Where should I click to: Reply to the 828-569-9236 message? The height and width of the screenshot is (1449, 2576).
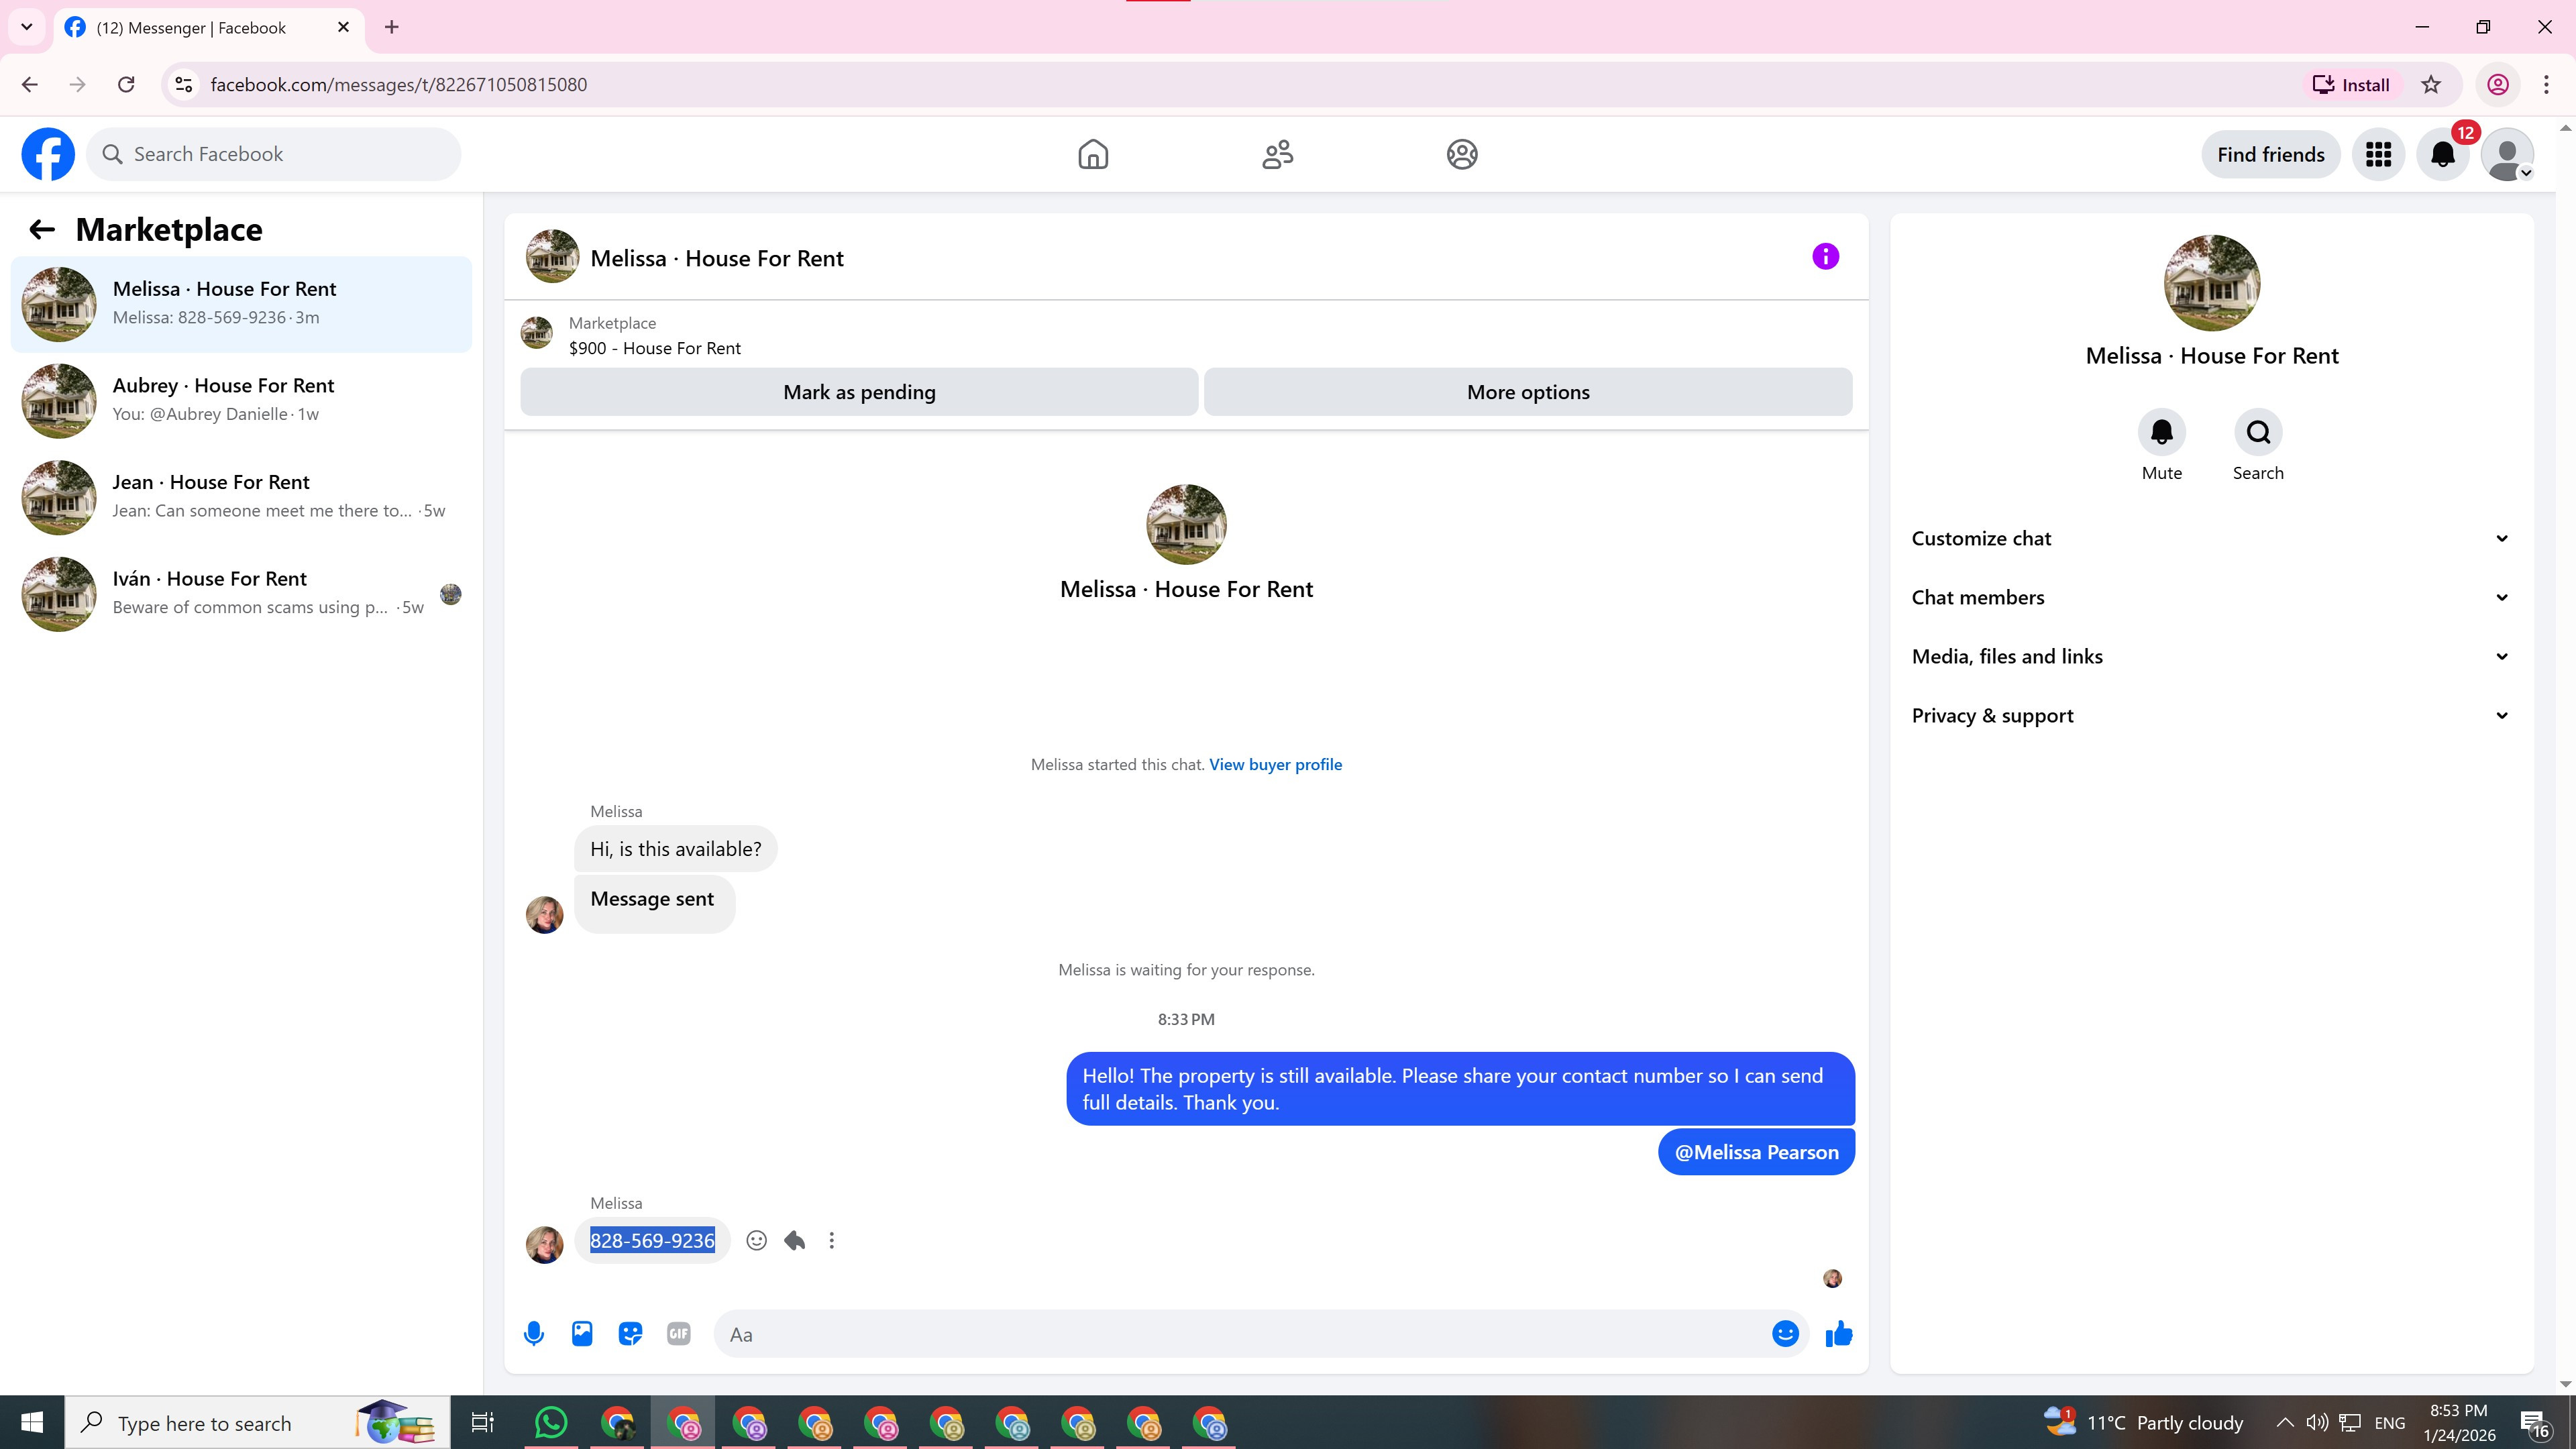pos(795,1241)
